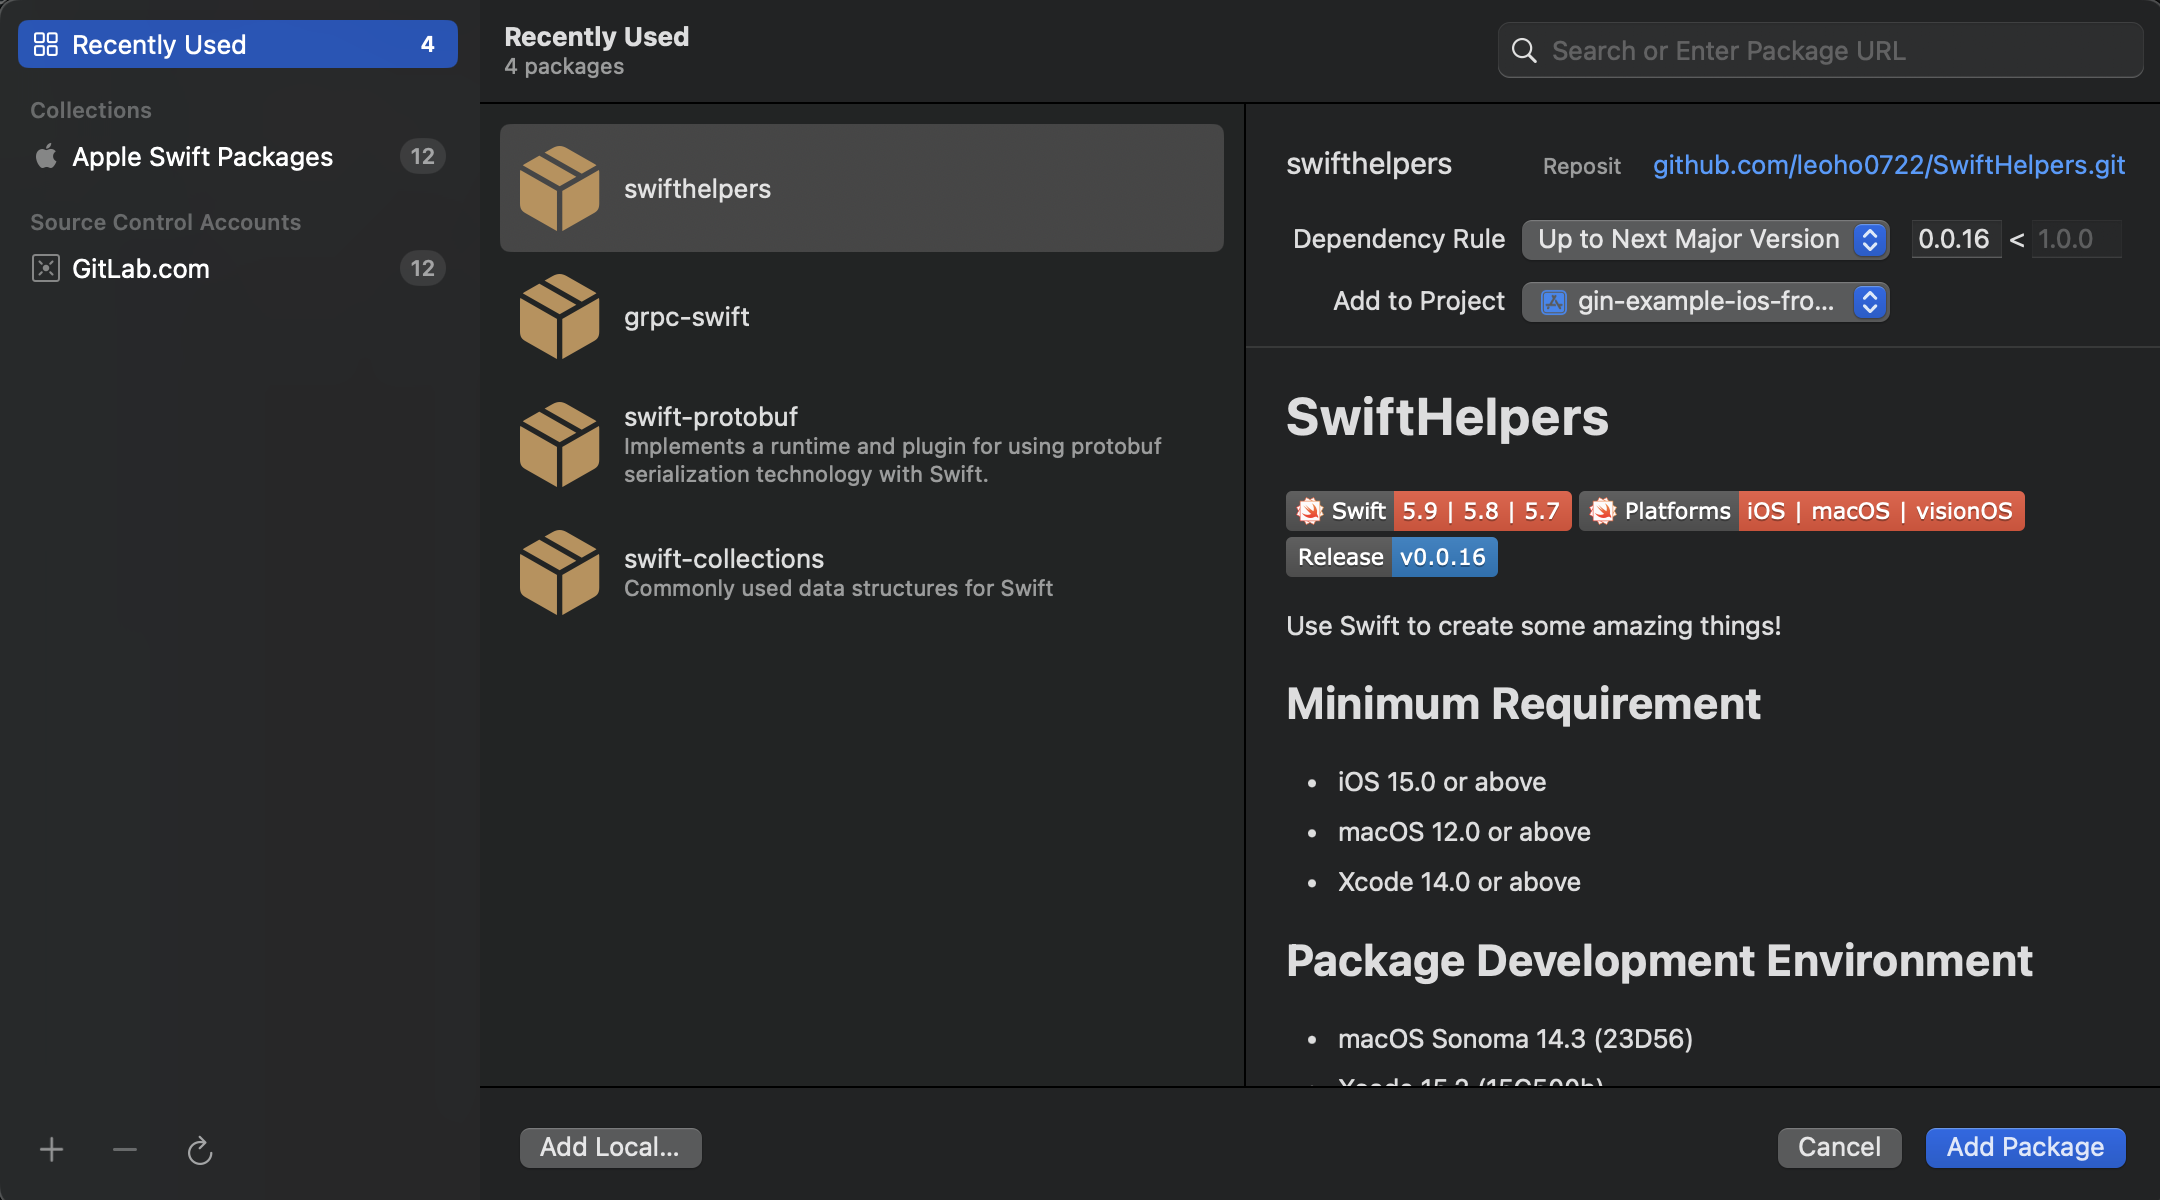Screen dimensions: 2160x1200
Task: Click the minimum version field 0.0.16
Action: tap(1954, 240)
